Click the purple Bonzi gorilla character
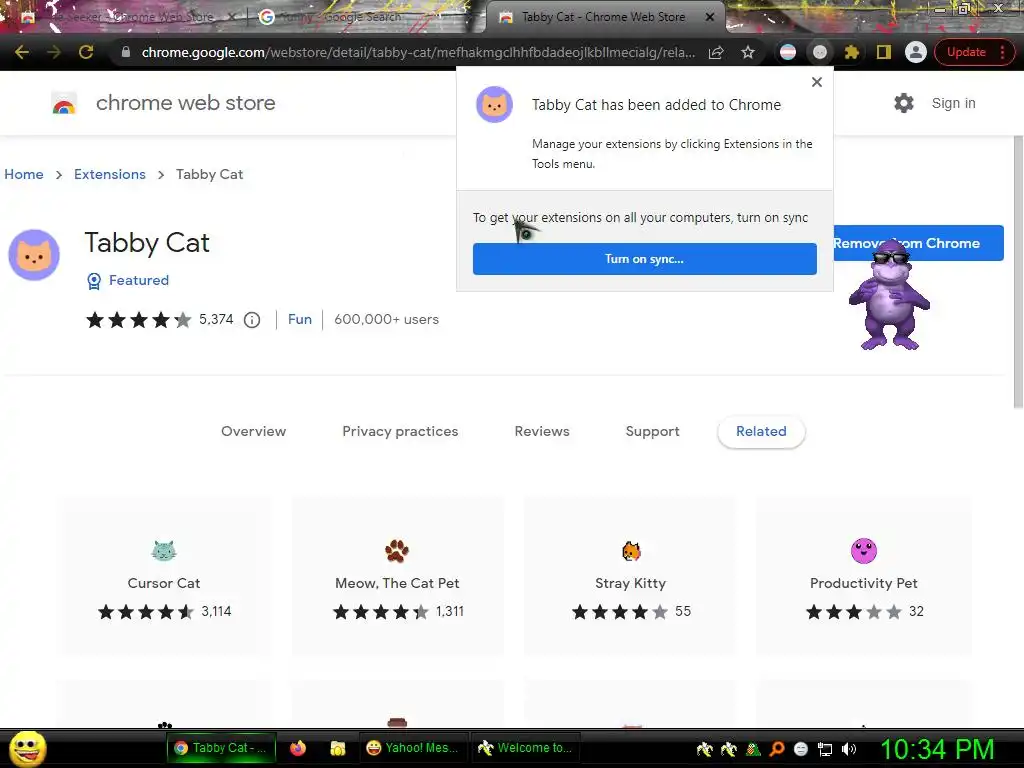 tap(889, 295)
